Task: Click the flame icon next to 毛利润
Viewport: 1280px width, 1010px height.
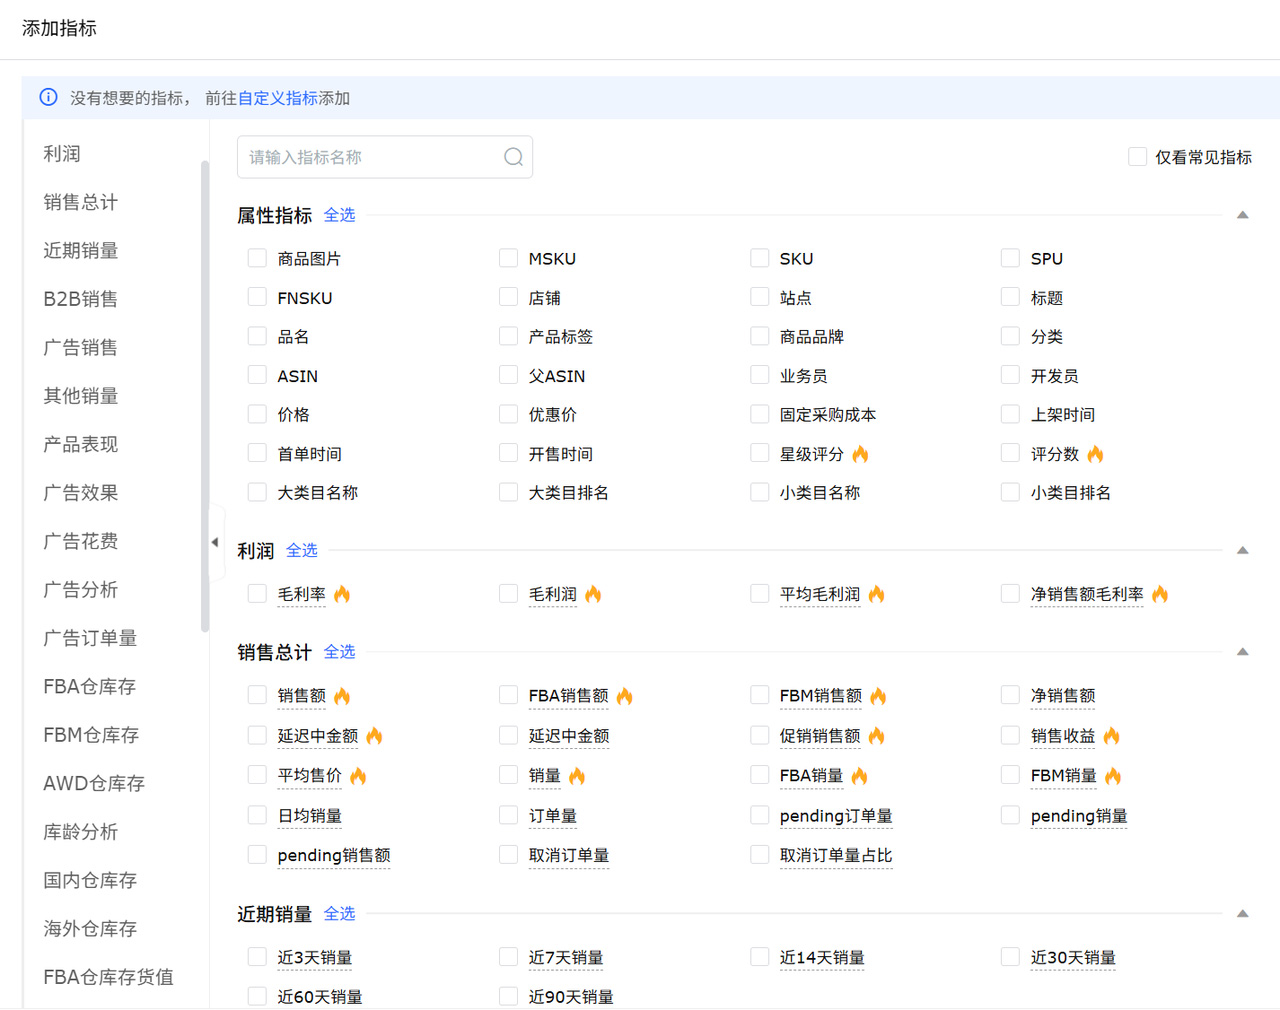Action: [x=593, y=594]
